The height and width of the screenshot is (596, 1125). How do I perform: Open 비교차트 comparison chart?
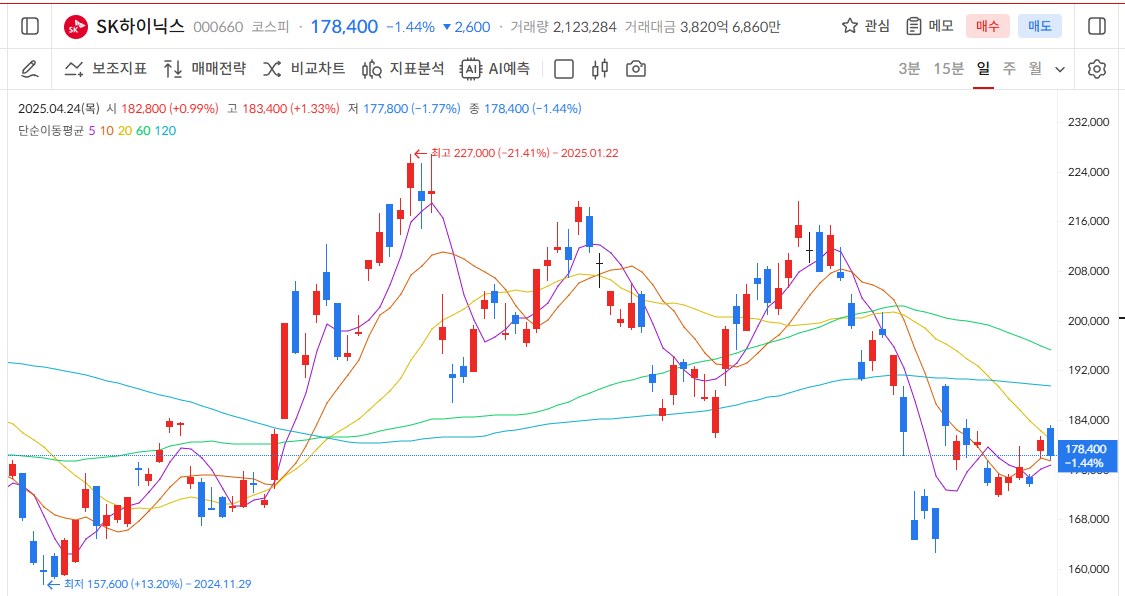pos(303,69)
